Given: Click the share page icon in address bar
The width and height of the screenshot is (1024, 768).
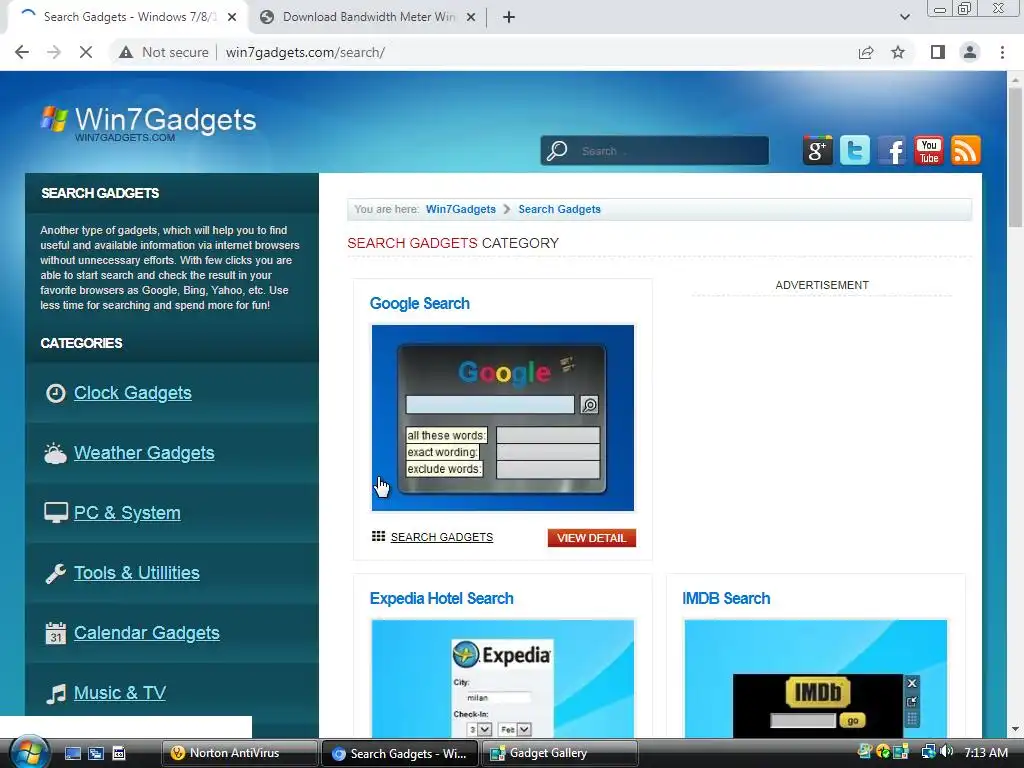Looking at the screenshot, I should (866, 52).
